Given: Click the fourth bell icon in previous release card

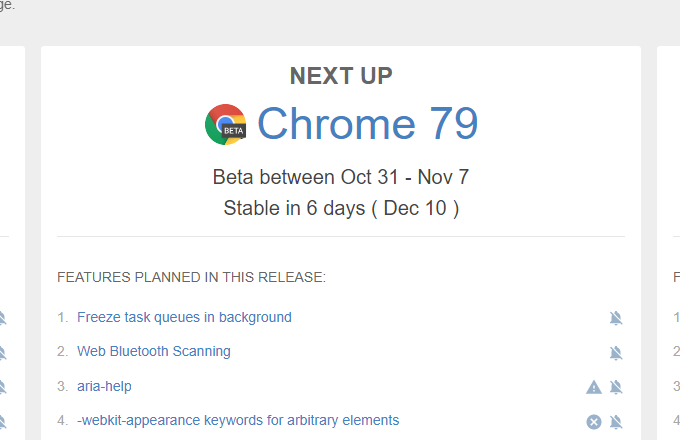Looking at the screenshot, I should 3,421.
